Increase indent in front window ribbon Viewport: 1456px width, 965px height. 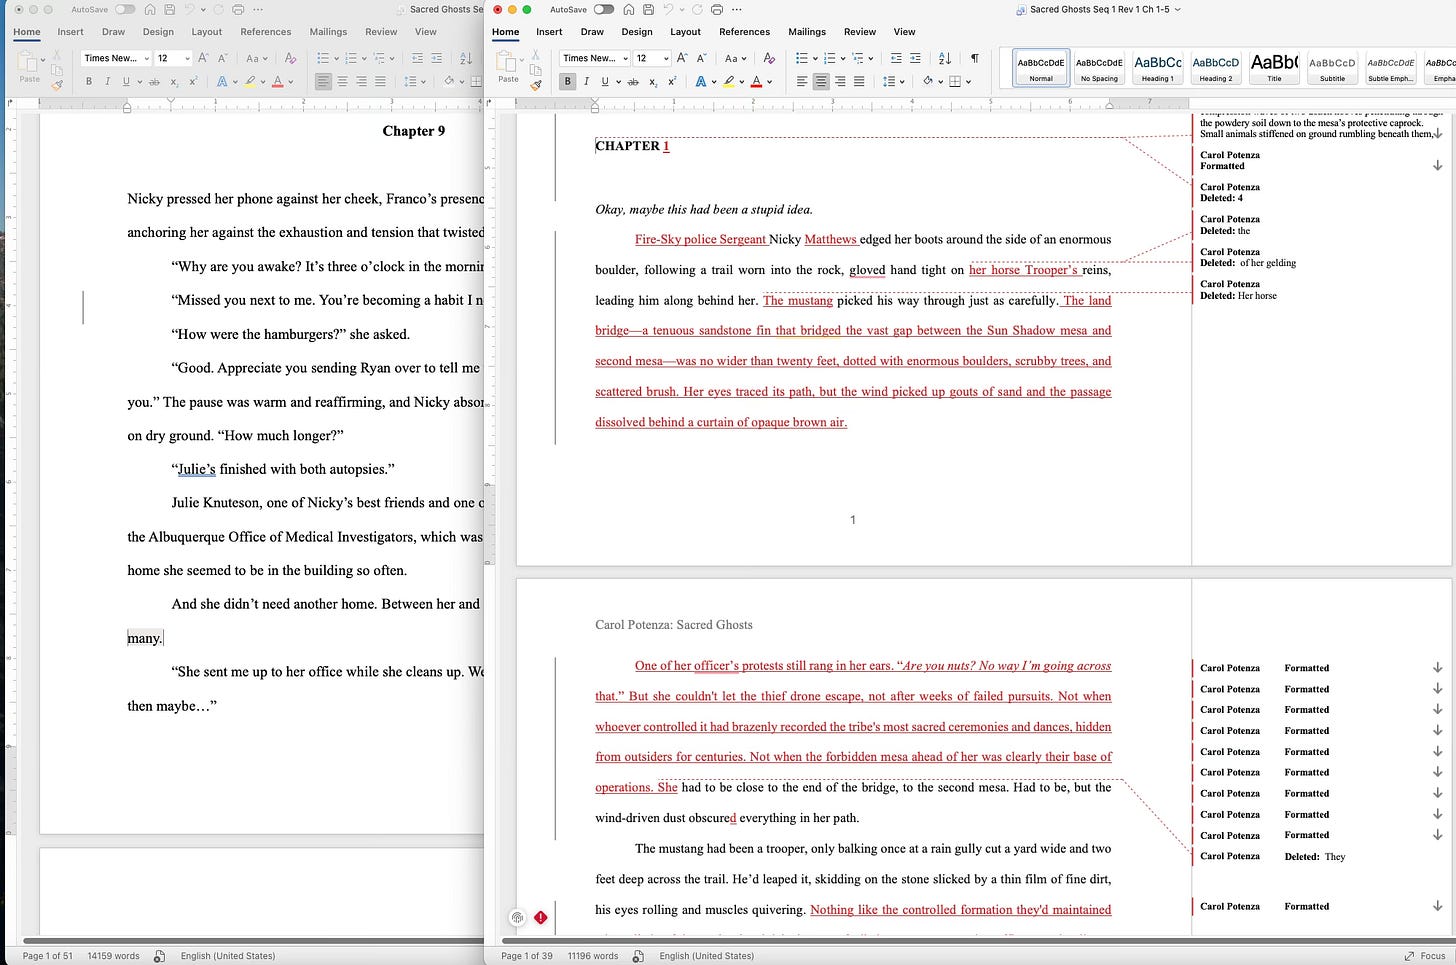click(x=915, y=58)
